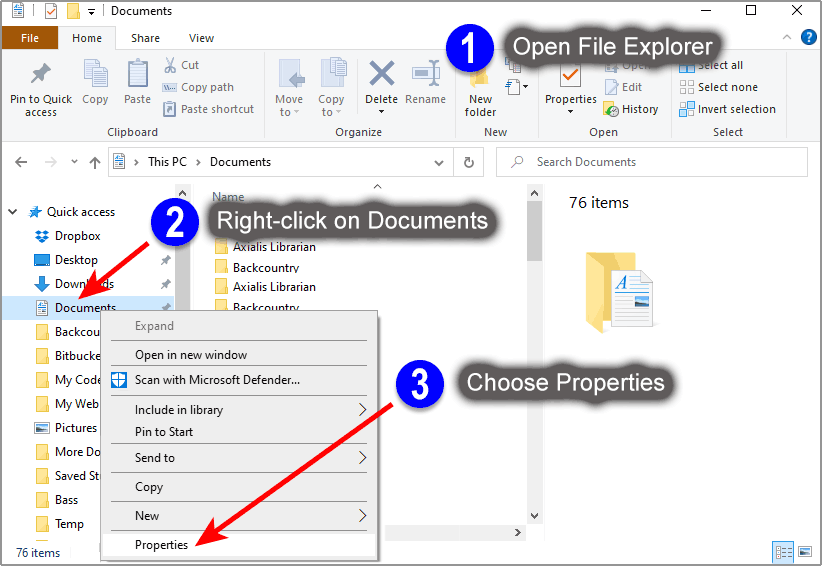Click the Properties checkmark icon in ribbon

point(570,75)
